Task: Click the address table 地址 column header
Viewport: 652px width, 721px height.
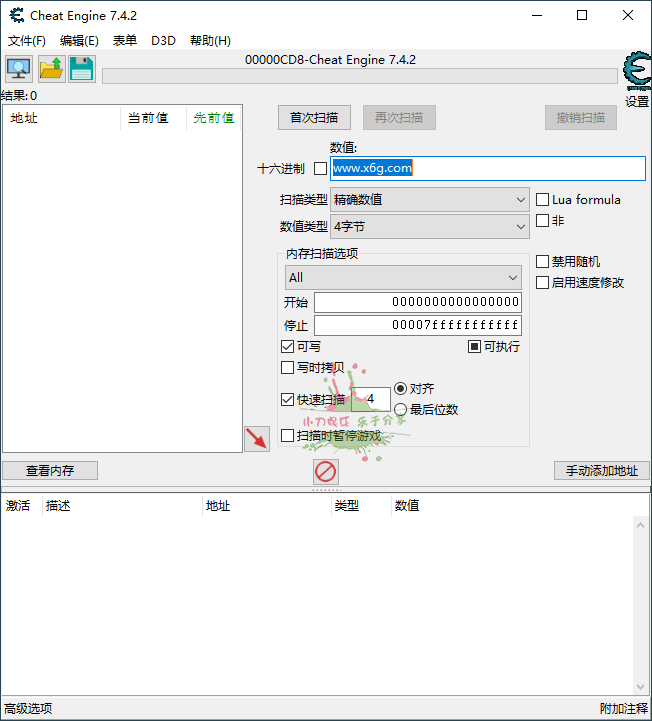Action: click(267, 506)
